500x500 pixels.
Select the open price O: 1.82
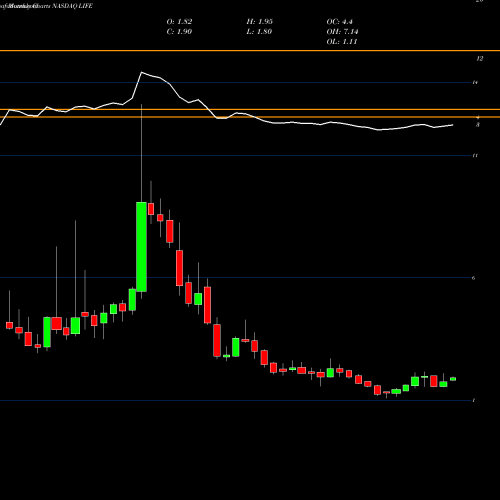[179, 22]
